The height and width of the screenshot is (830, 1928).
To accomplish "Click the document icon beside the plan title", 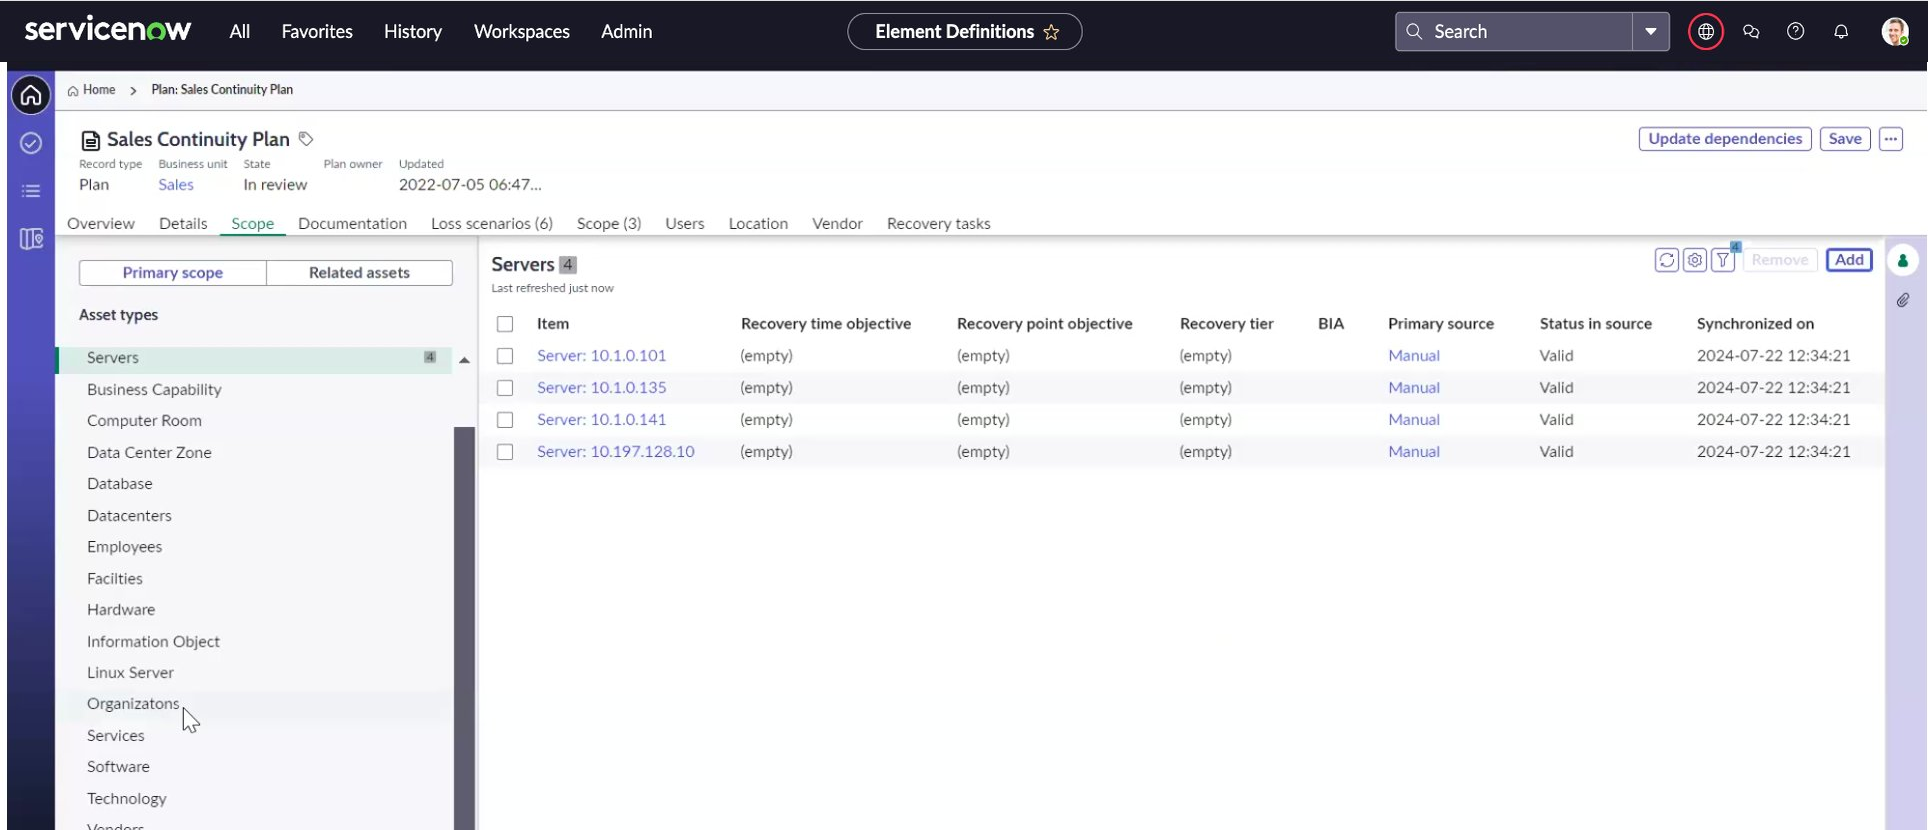I will [91, 140].
